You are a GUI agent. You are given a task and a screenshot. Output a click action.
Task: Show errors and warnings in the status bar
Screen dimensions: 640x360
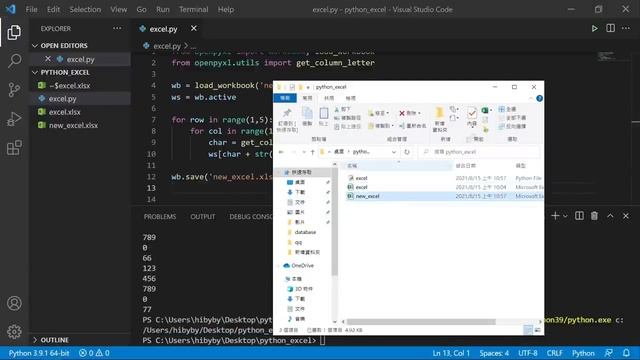click(94, 353)
